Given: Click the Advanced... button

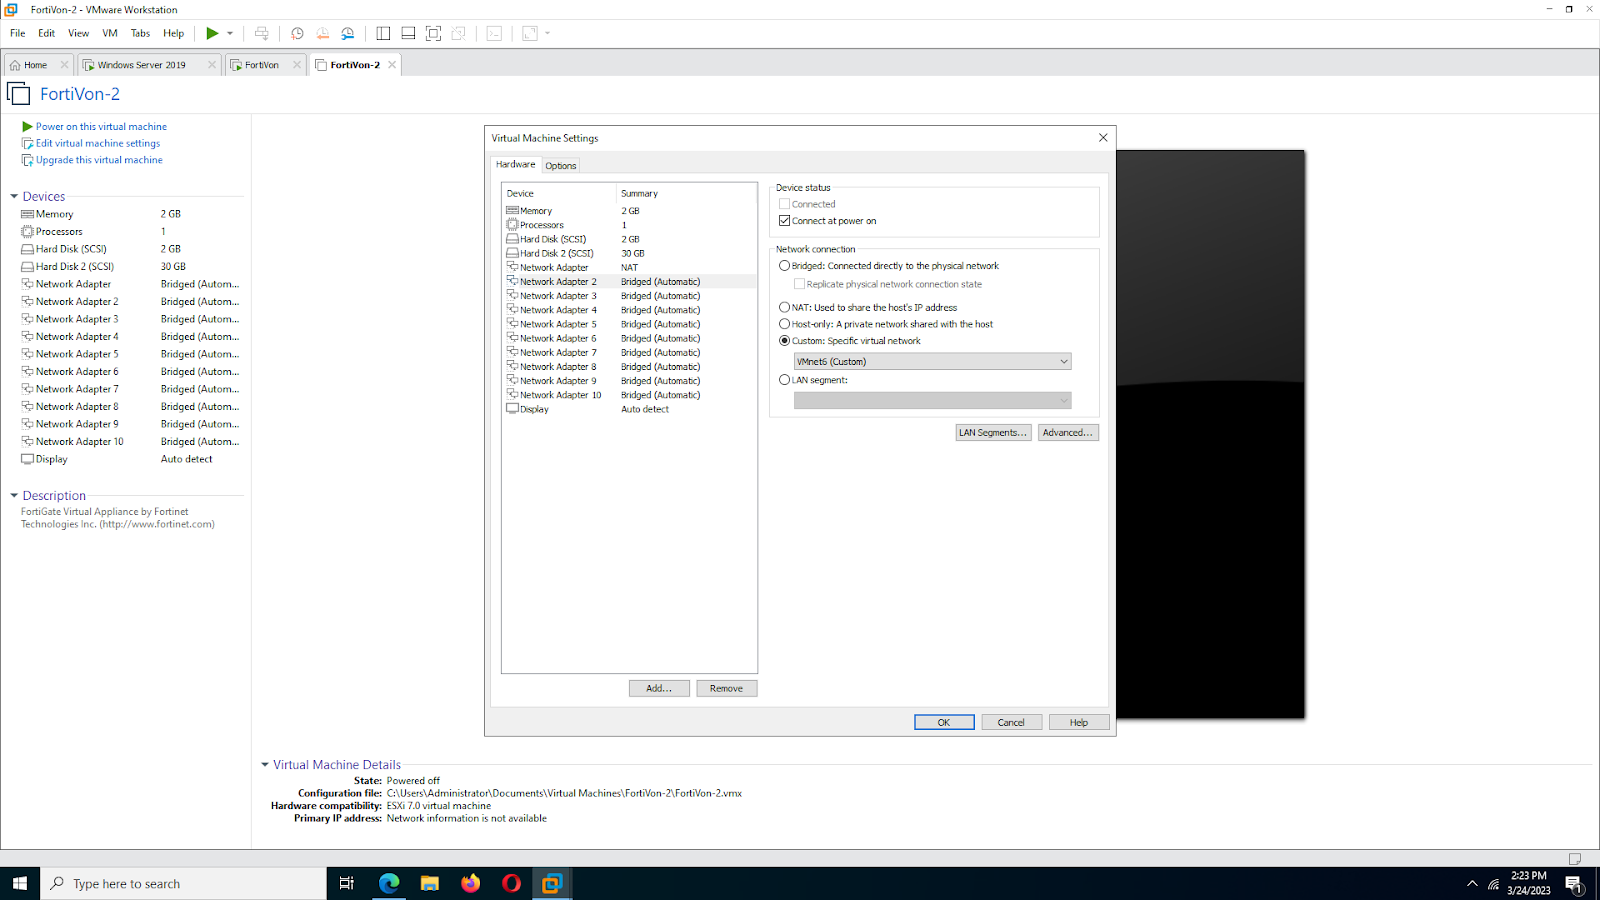Looking at the screenshot, I should 1067,433.
